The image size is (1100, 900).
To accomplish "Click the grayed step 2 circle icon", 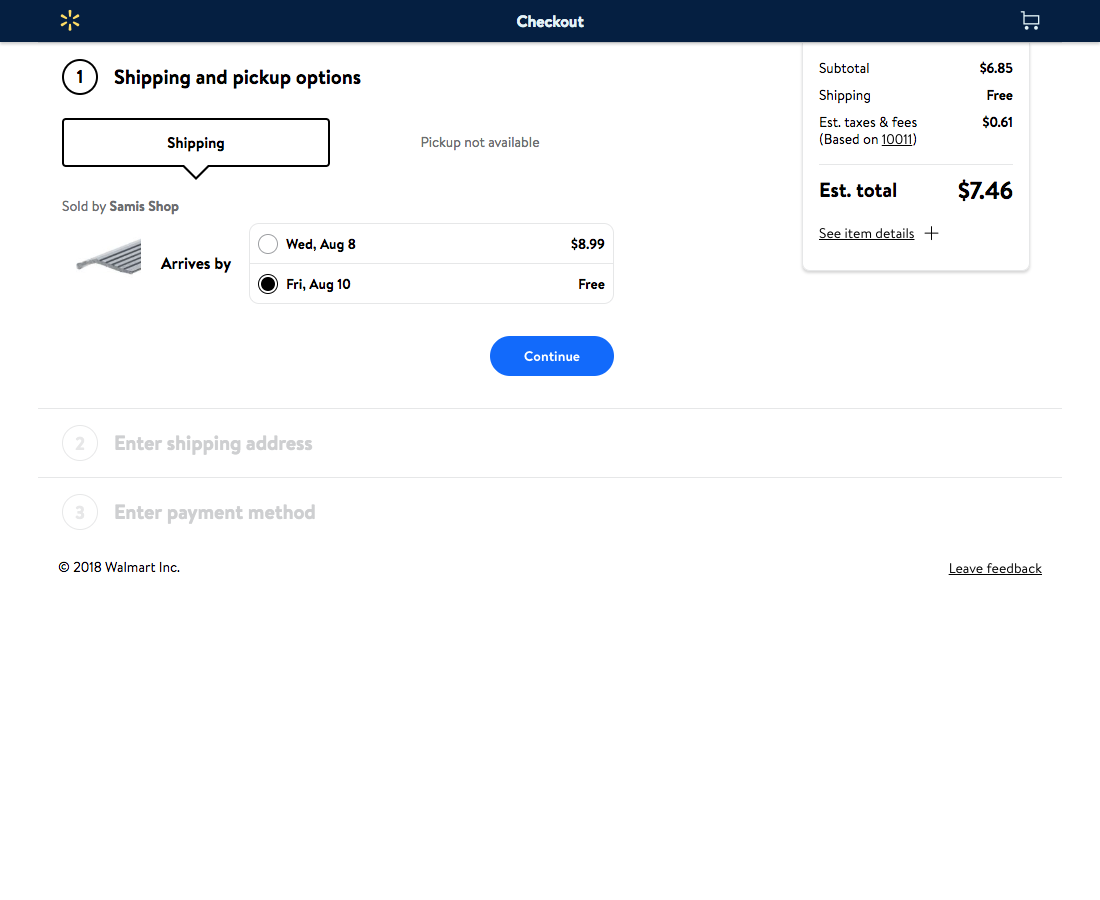I will tap(80, 443).
